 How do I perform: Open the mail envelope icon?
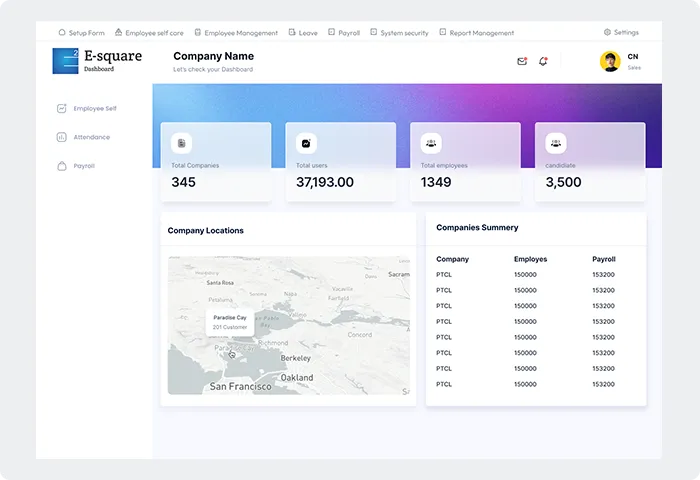(x=522, y=61)
